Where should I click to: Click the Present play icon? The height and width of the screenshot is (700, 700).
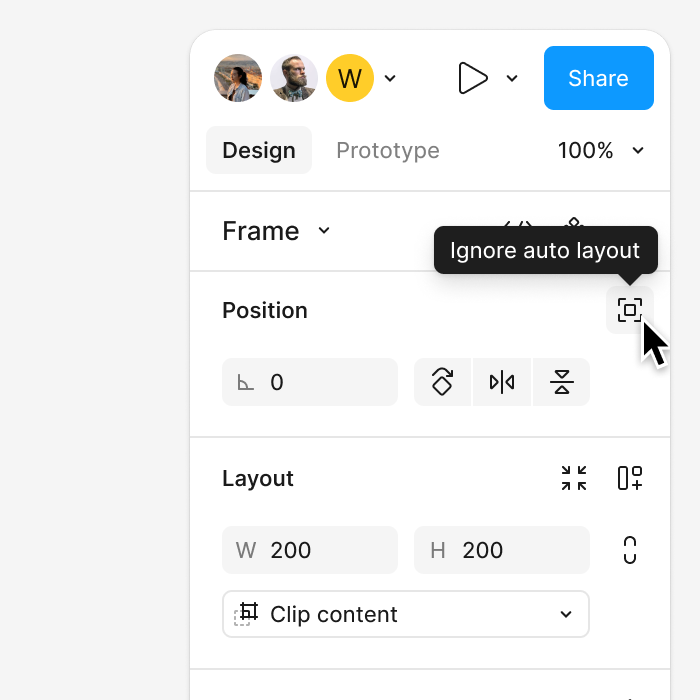coord(473,78)
